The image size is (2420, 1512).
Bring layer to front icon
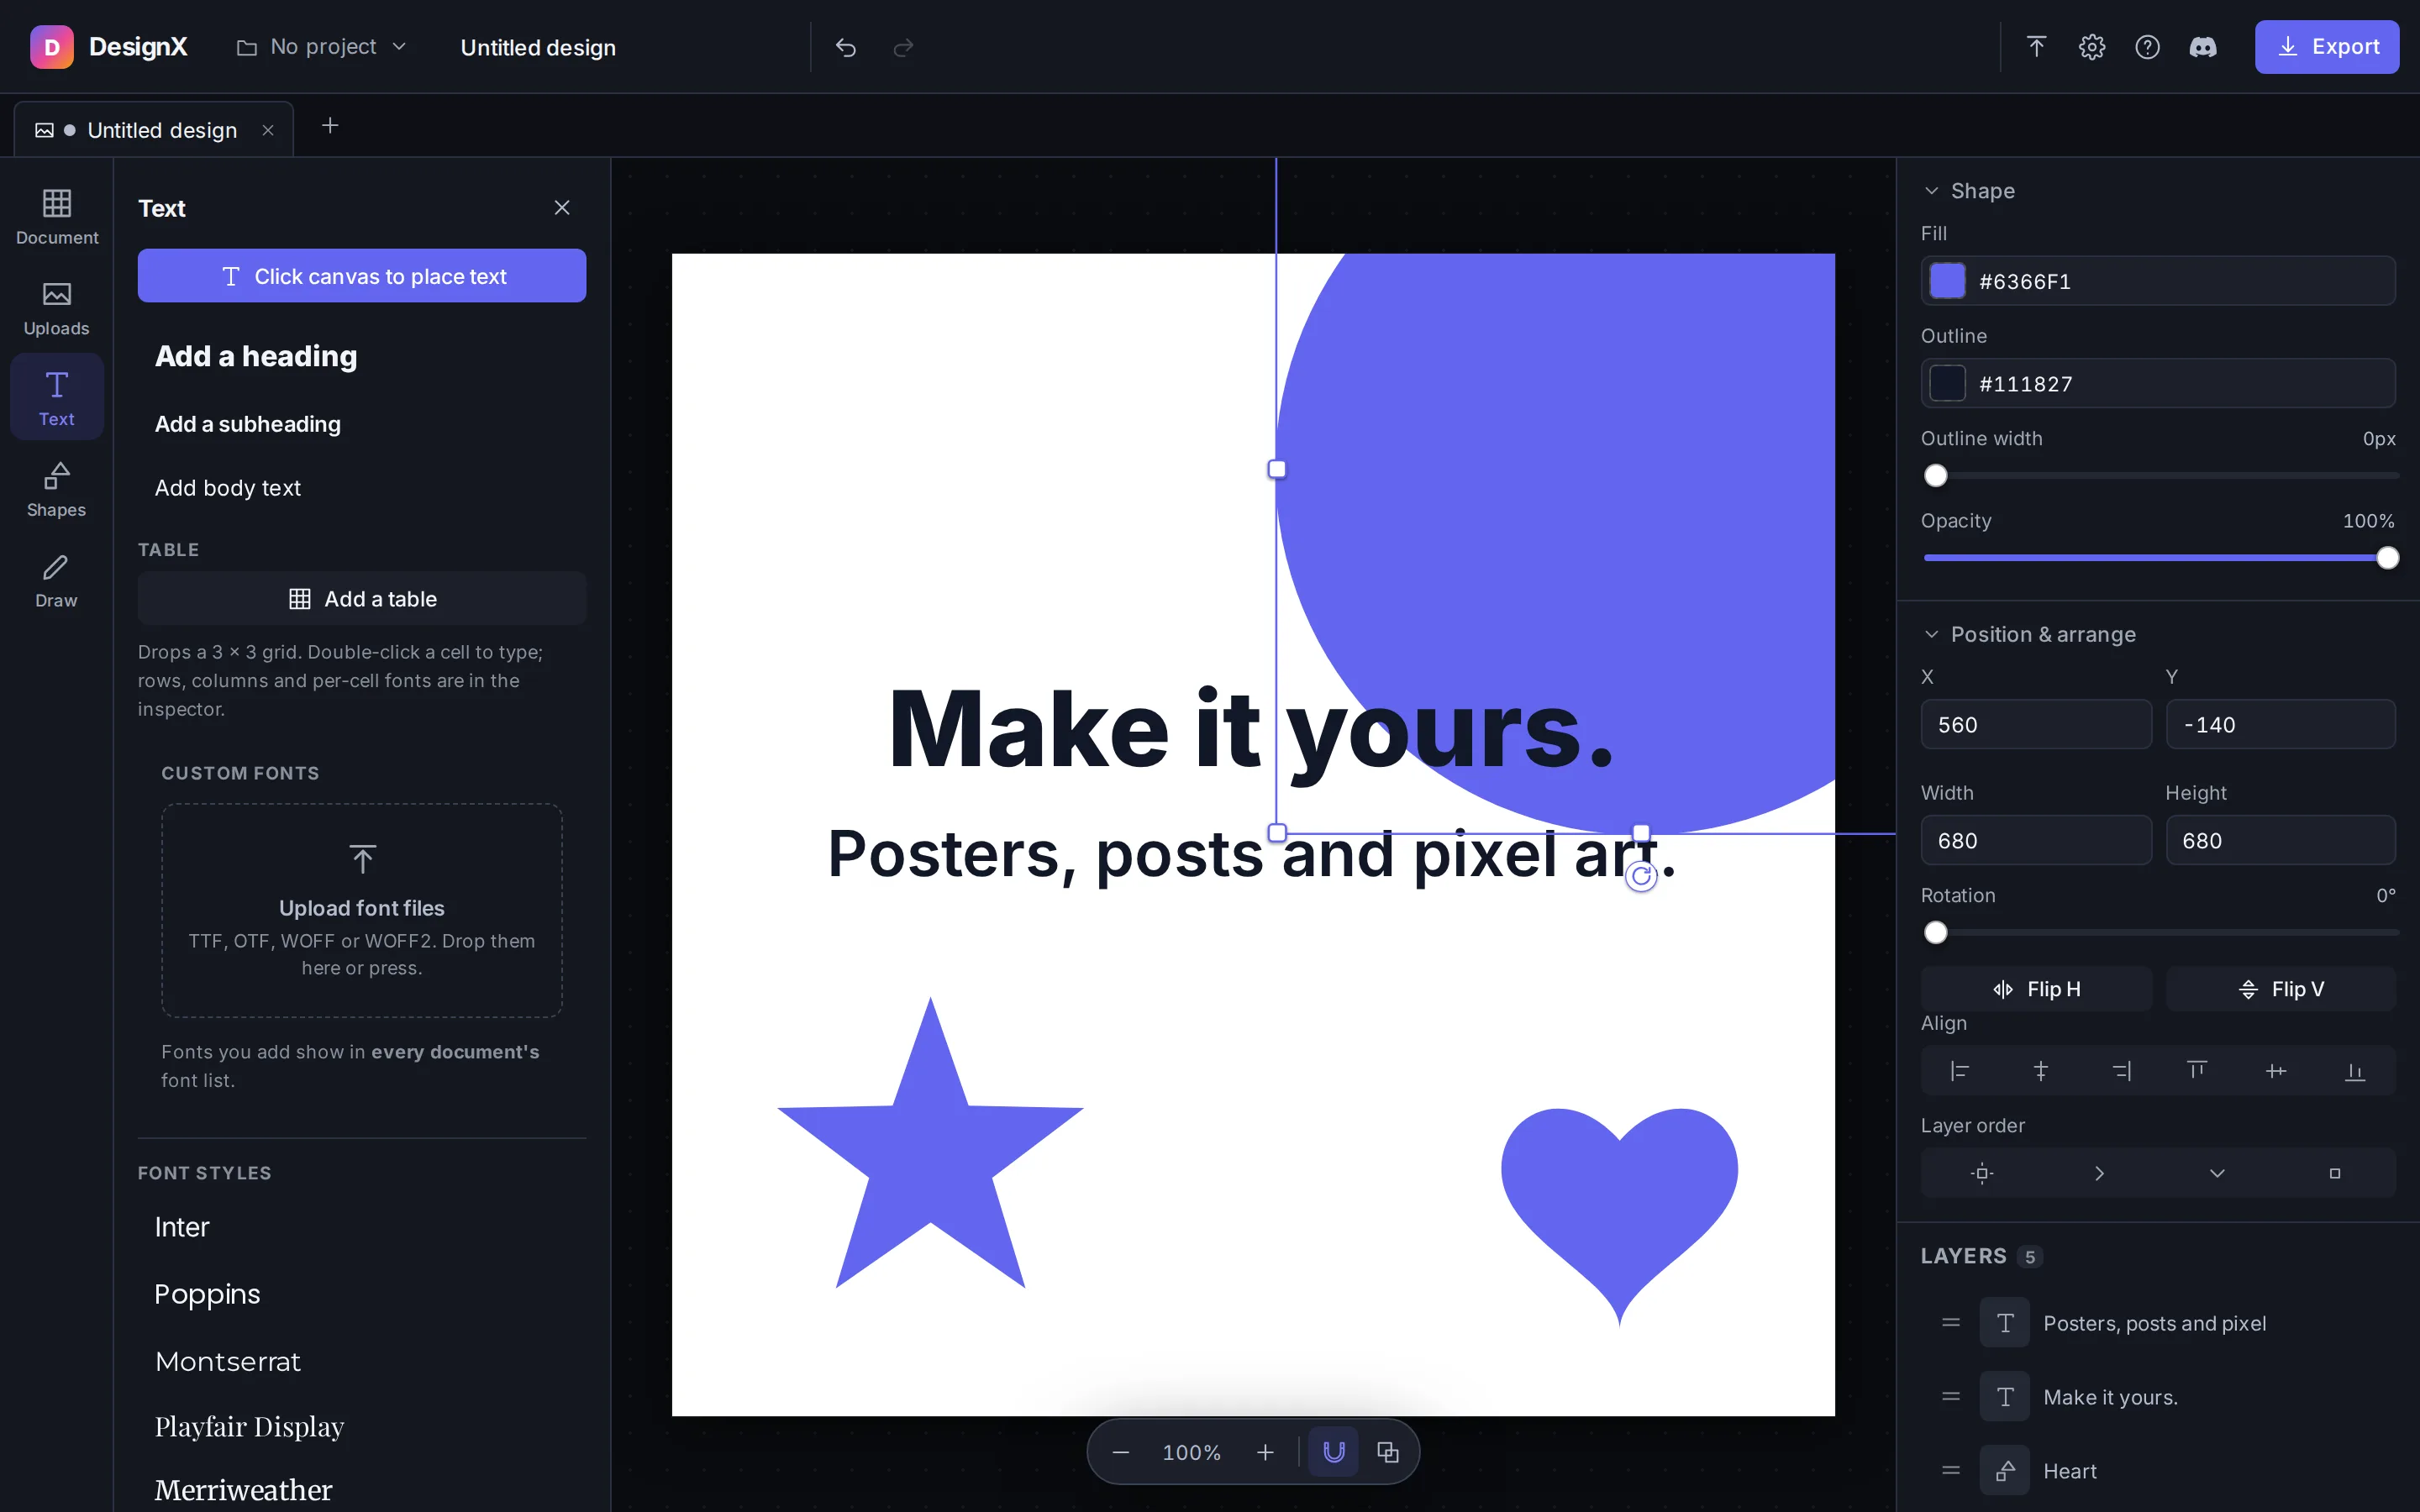pos(1982,1173)
